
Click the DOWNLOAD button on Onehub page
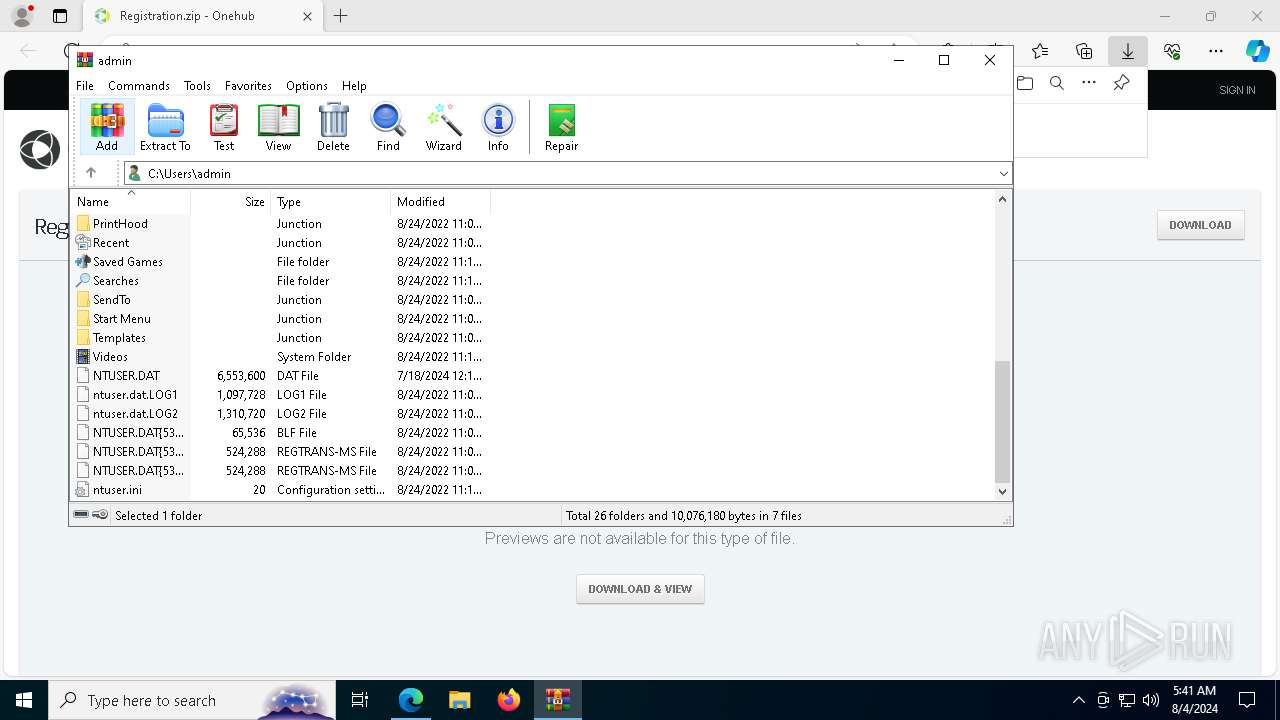coord(1200,225)
